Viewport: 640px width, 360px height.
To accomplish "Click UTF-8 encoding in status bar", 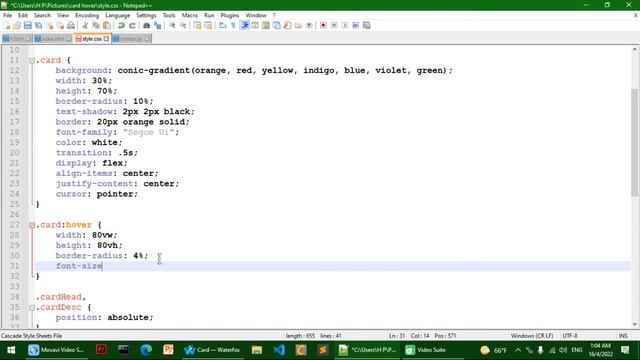I will click(x=570, y=336).
